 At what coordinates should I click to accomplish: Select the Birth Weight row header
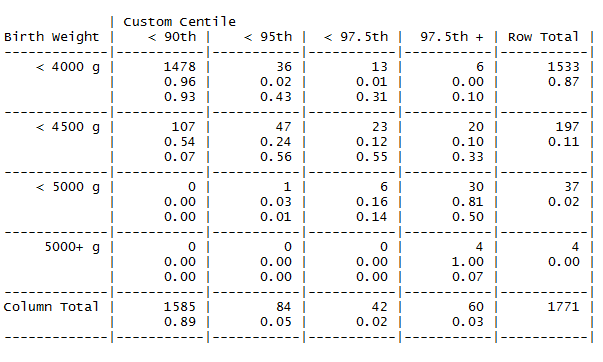click(x=52, y=37)
